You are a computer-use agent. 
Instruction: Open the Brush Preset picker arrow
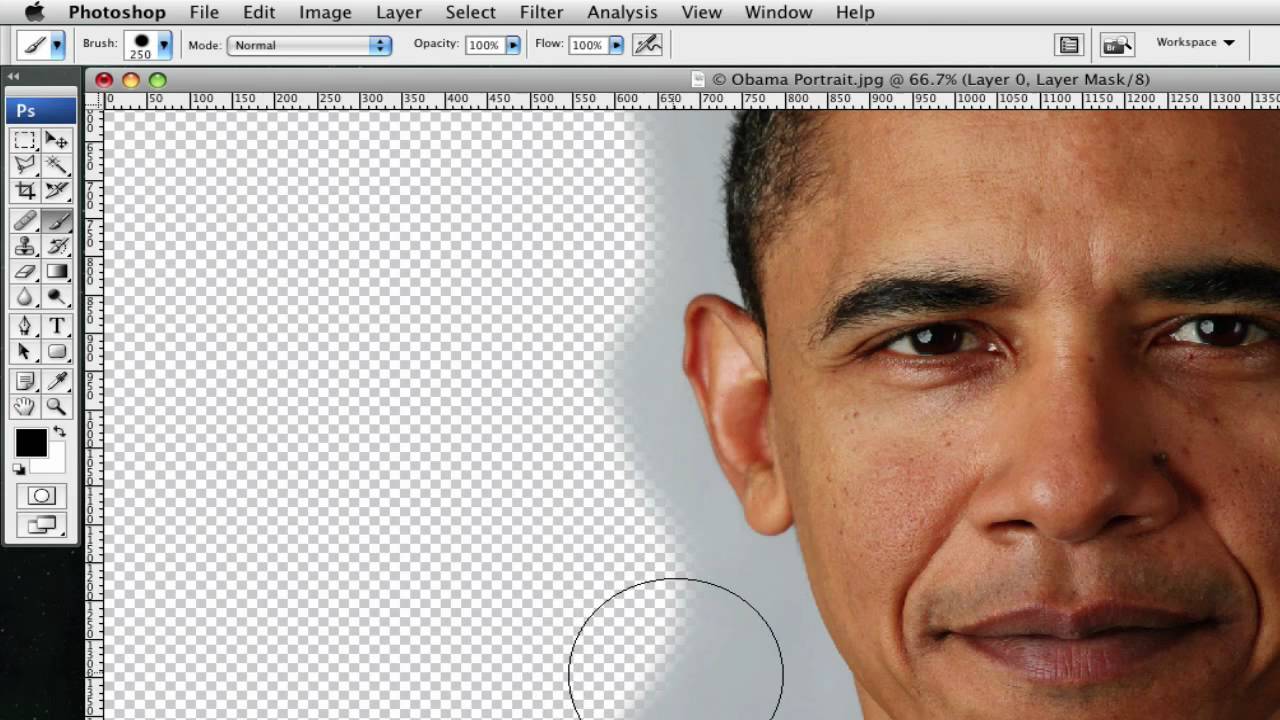click(164, 44)
